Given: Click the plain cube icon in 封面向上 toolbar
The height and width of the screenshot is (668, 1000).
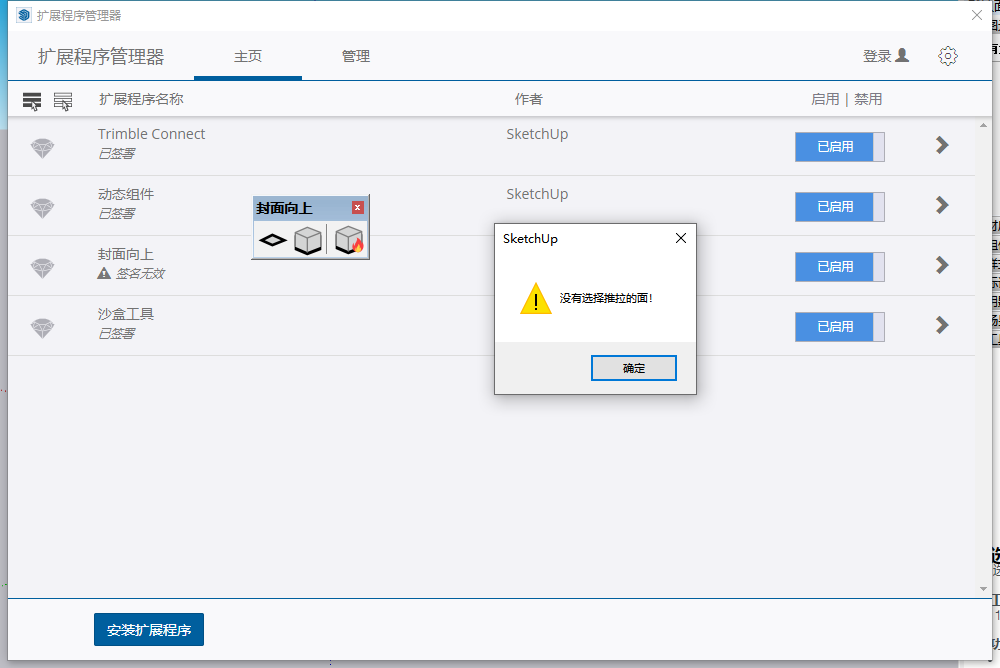Looking at the screenshot, I should pos(308,241).
